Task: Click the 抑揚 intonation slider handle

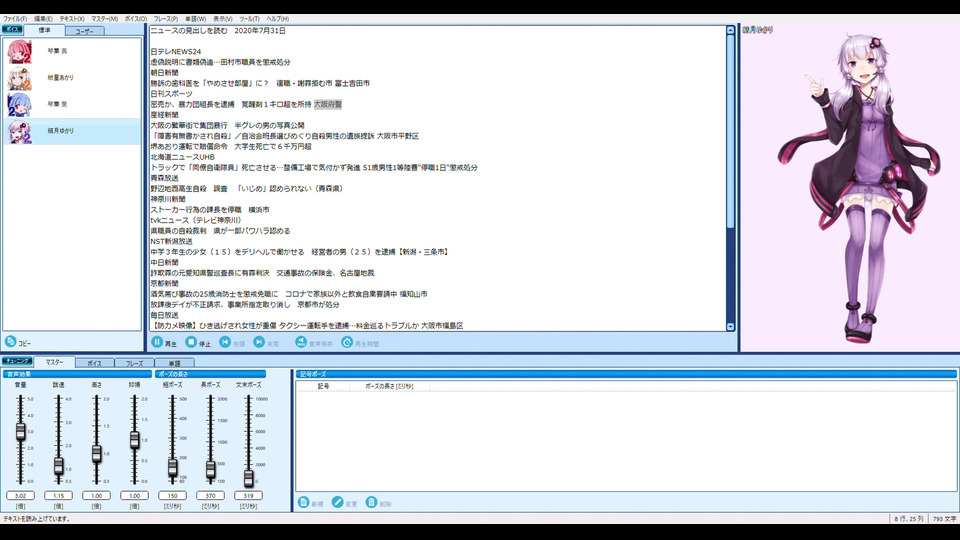Action: coord(134,440)
